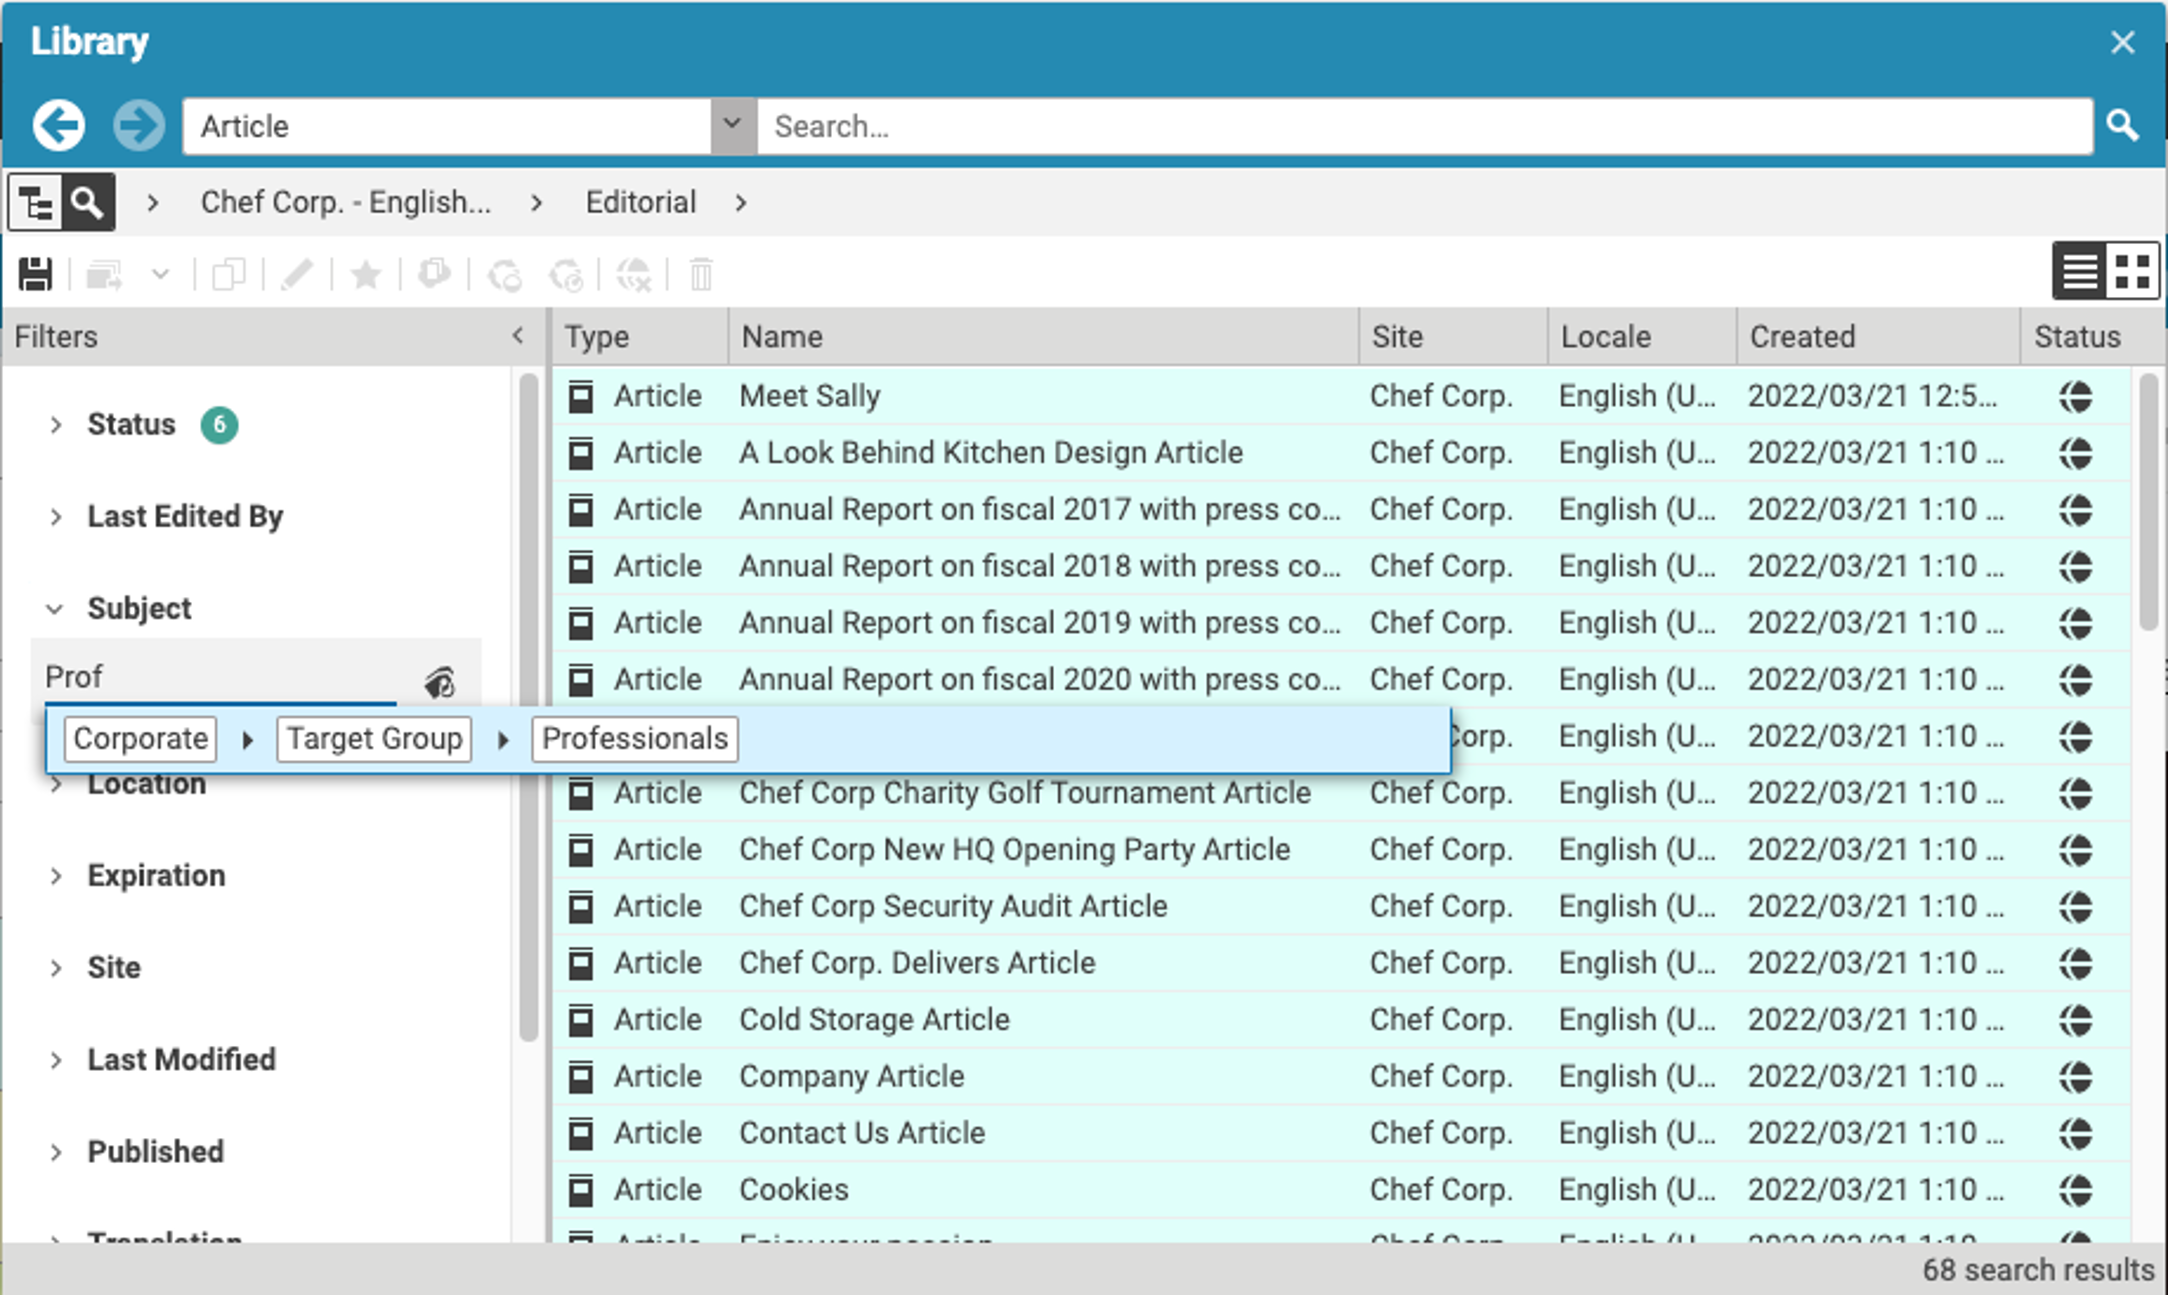Image resolution: width=2168 pixels, height=1295 pixels.
Task: Open the Article content type dropdown
Action: point(732,126)
